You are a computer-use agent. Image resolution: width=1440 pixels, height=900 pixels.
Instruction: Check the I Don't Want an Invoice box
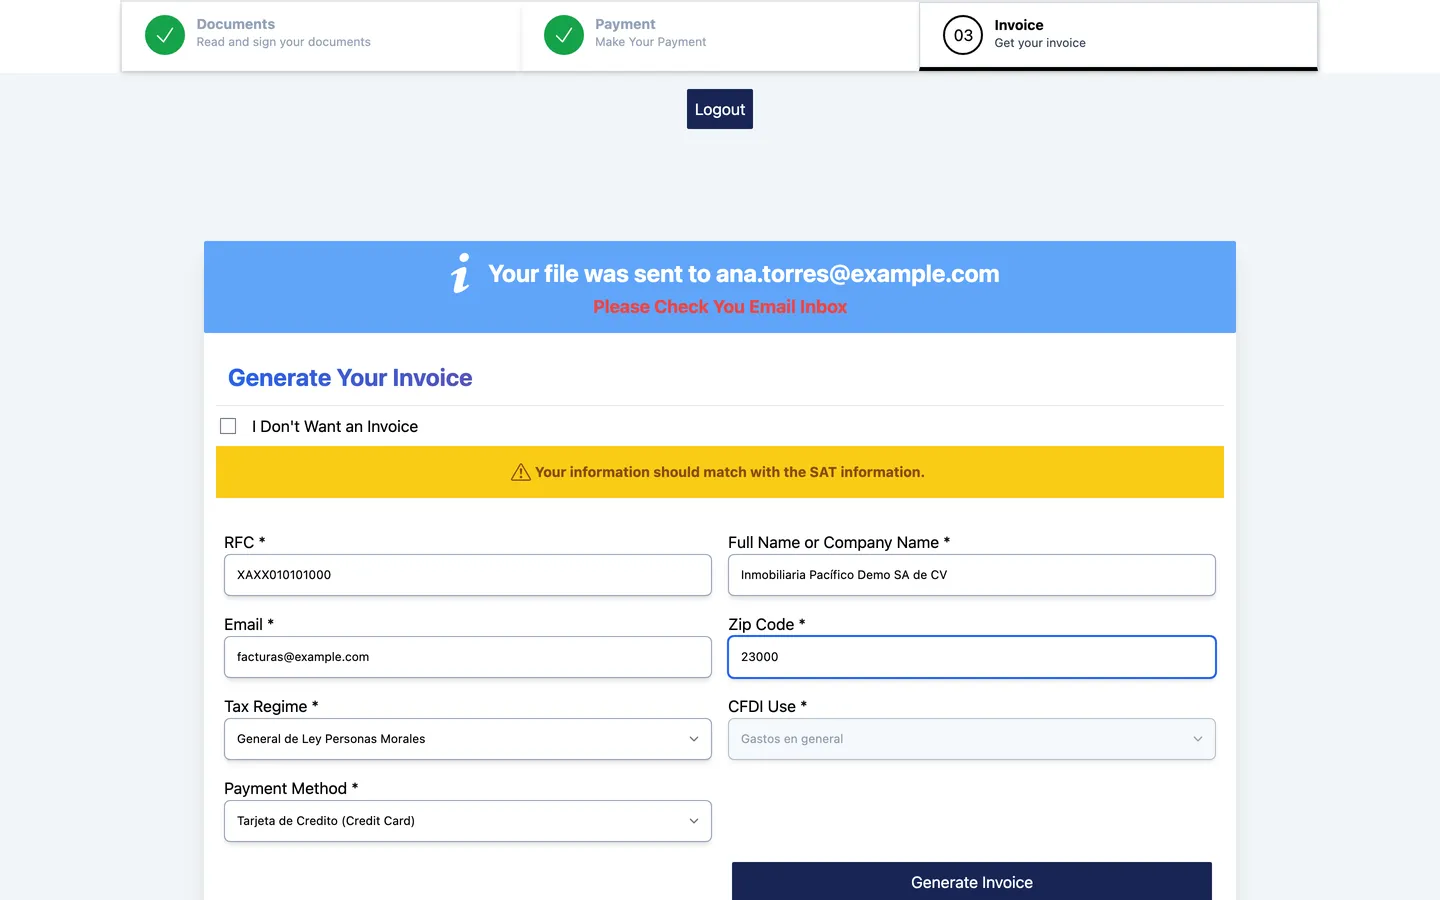(228, 426)
